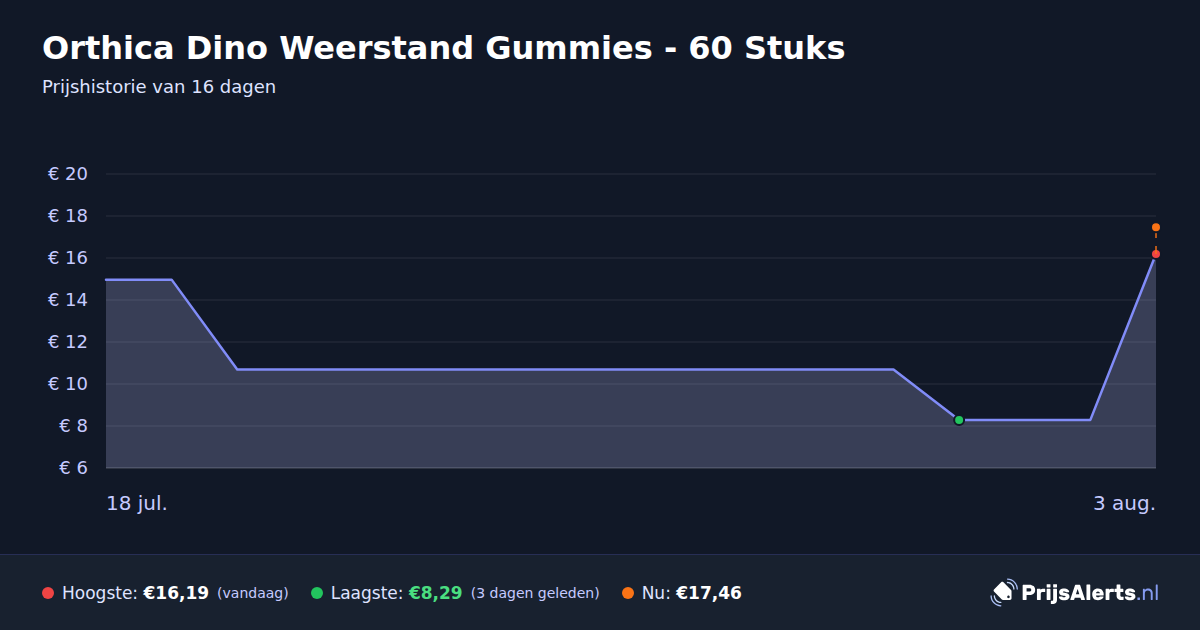
Task: Click the (vandaag) note beside highest price
Action: point(252,593)
